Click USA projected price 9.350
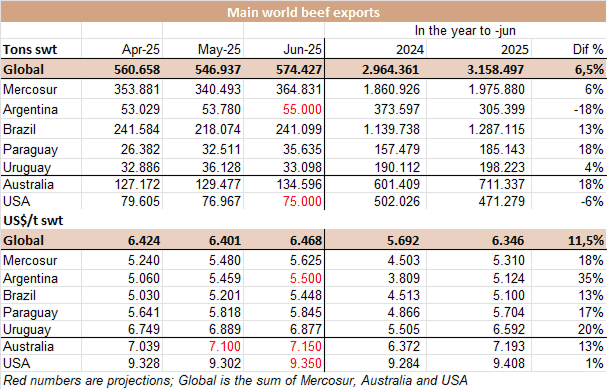607x389 pixels. (305, 363)
